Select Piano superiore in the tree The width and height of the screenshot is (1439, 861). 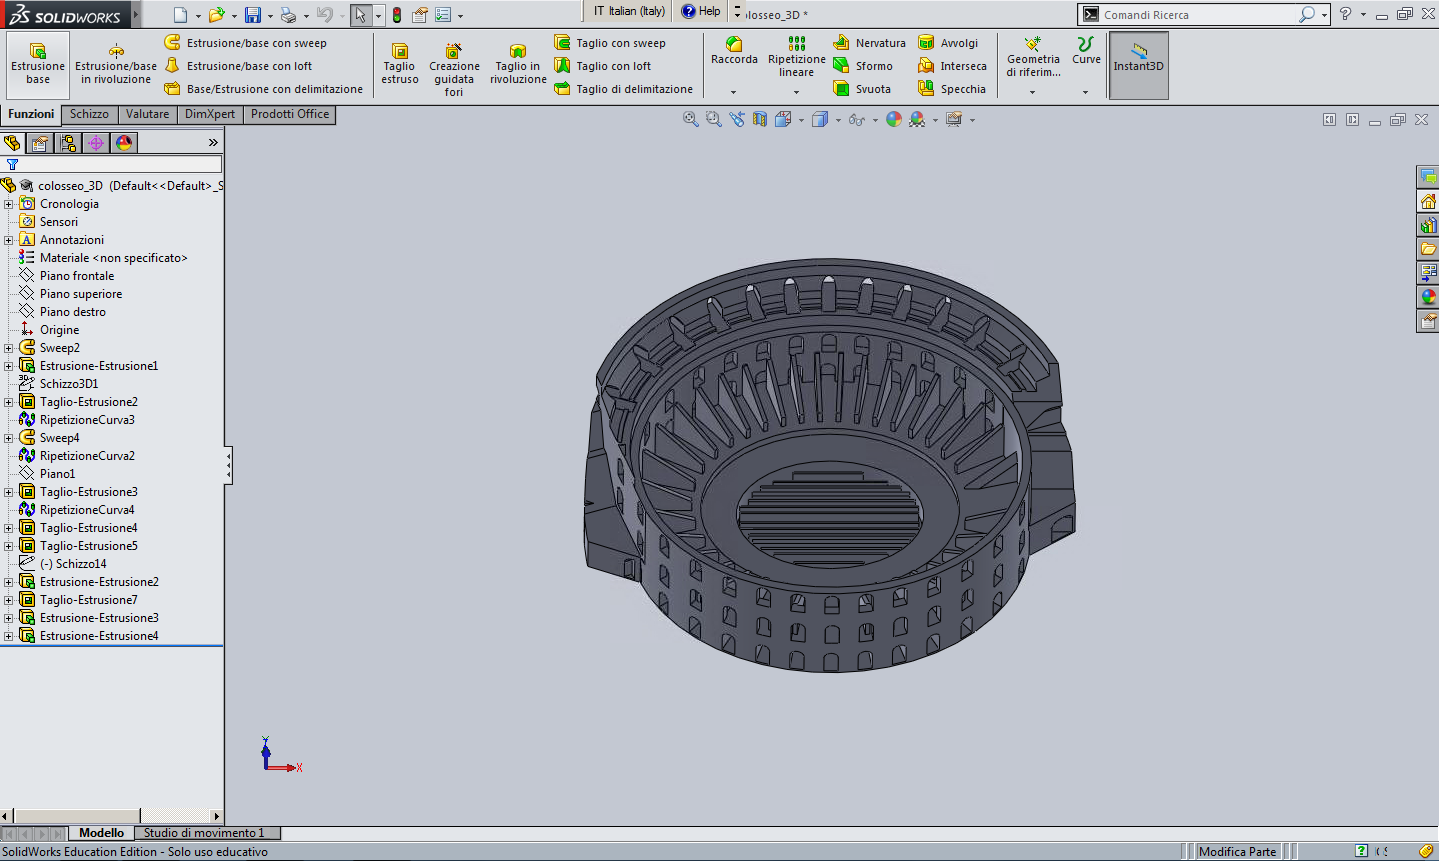(x=81, y=294)
